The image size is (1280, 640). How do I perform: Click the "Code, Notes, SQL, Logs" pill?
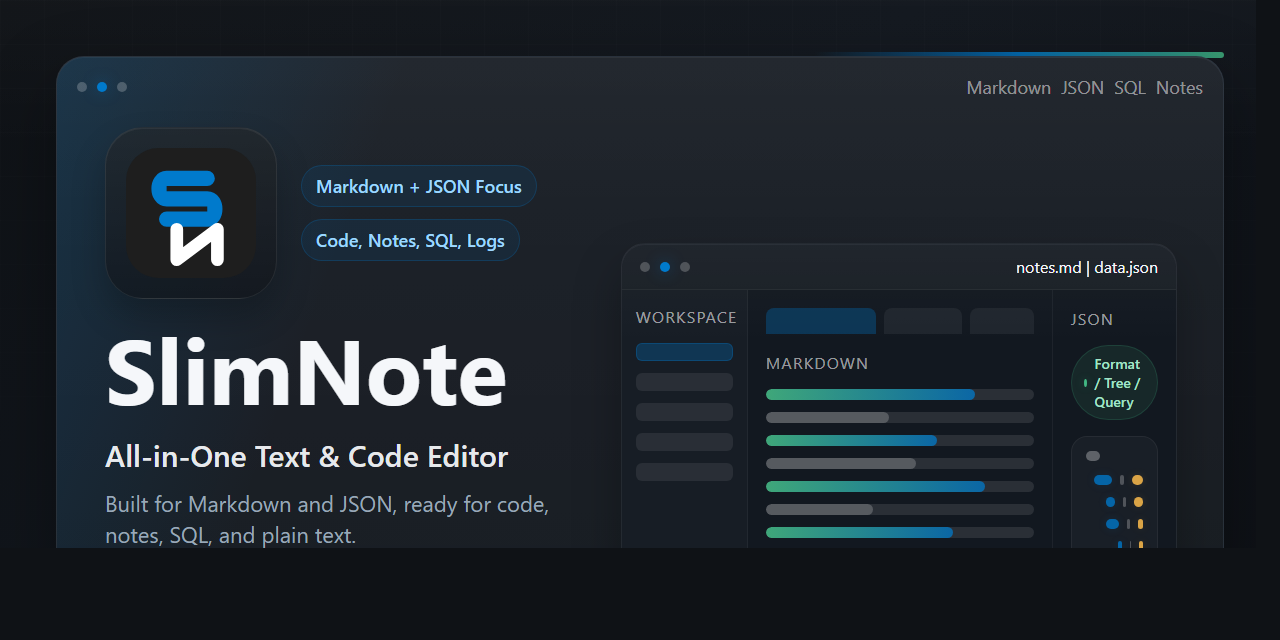click(x=410, y=240)
